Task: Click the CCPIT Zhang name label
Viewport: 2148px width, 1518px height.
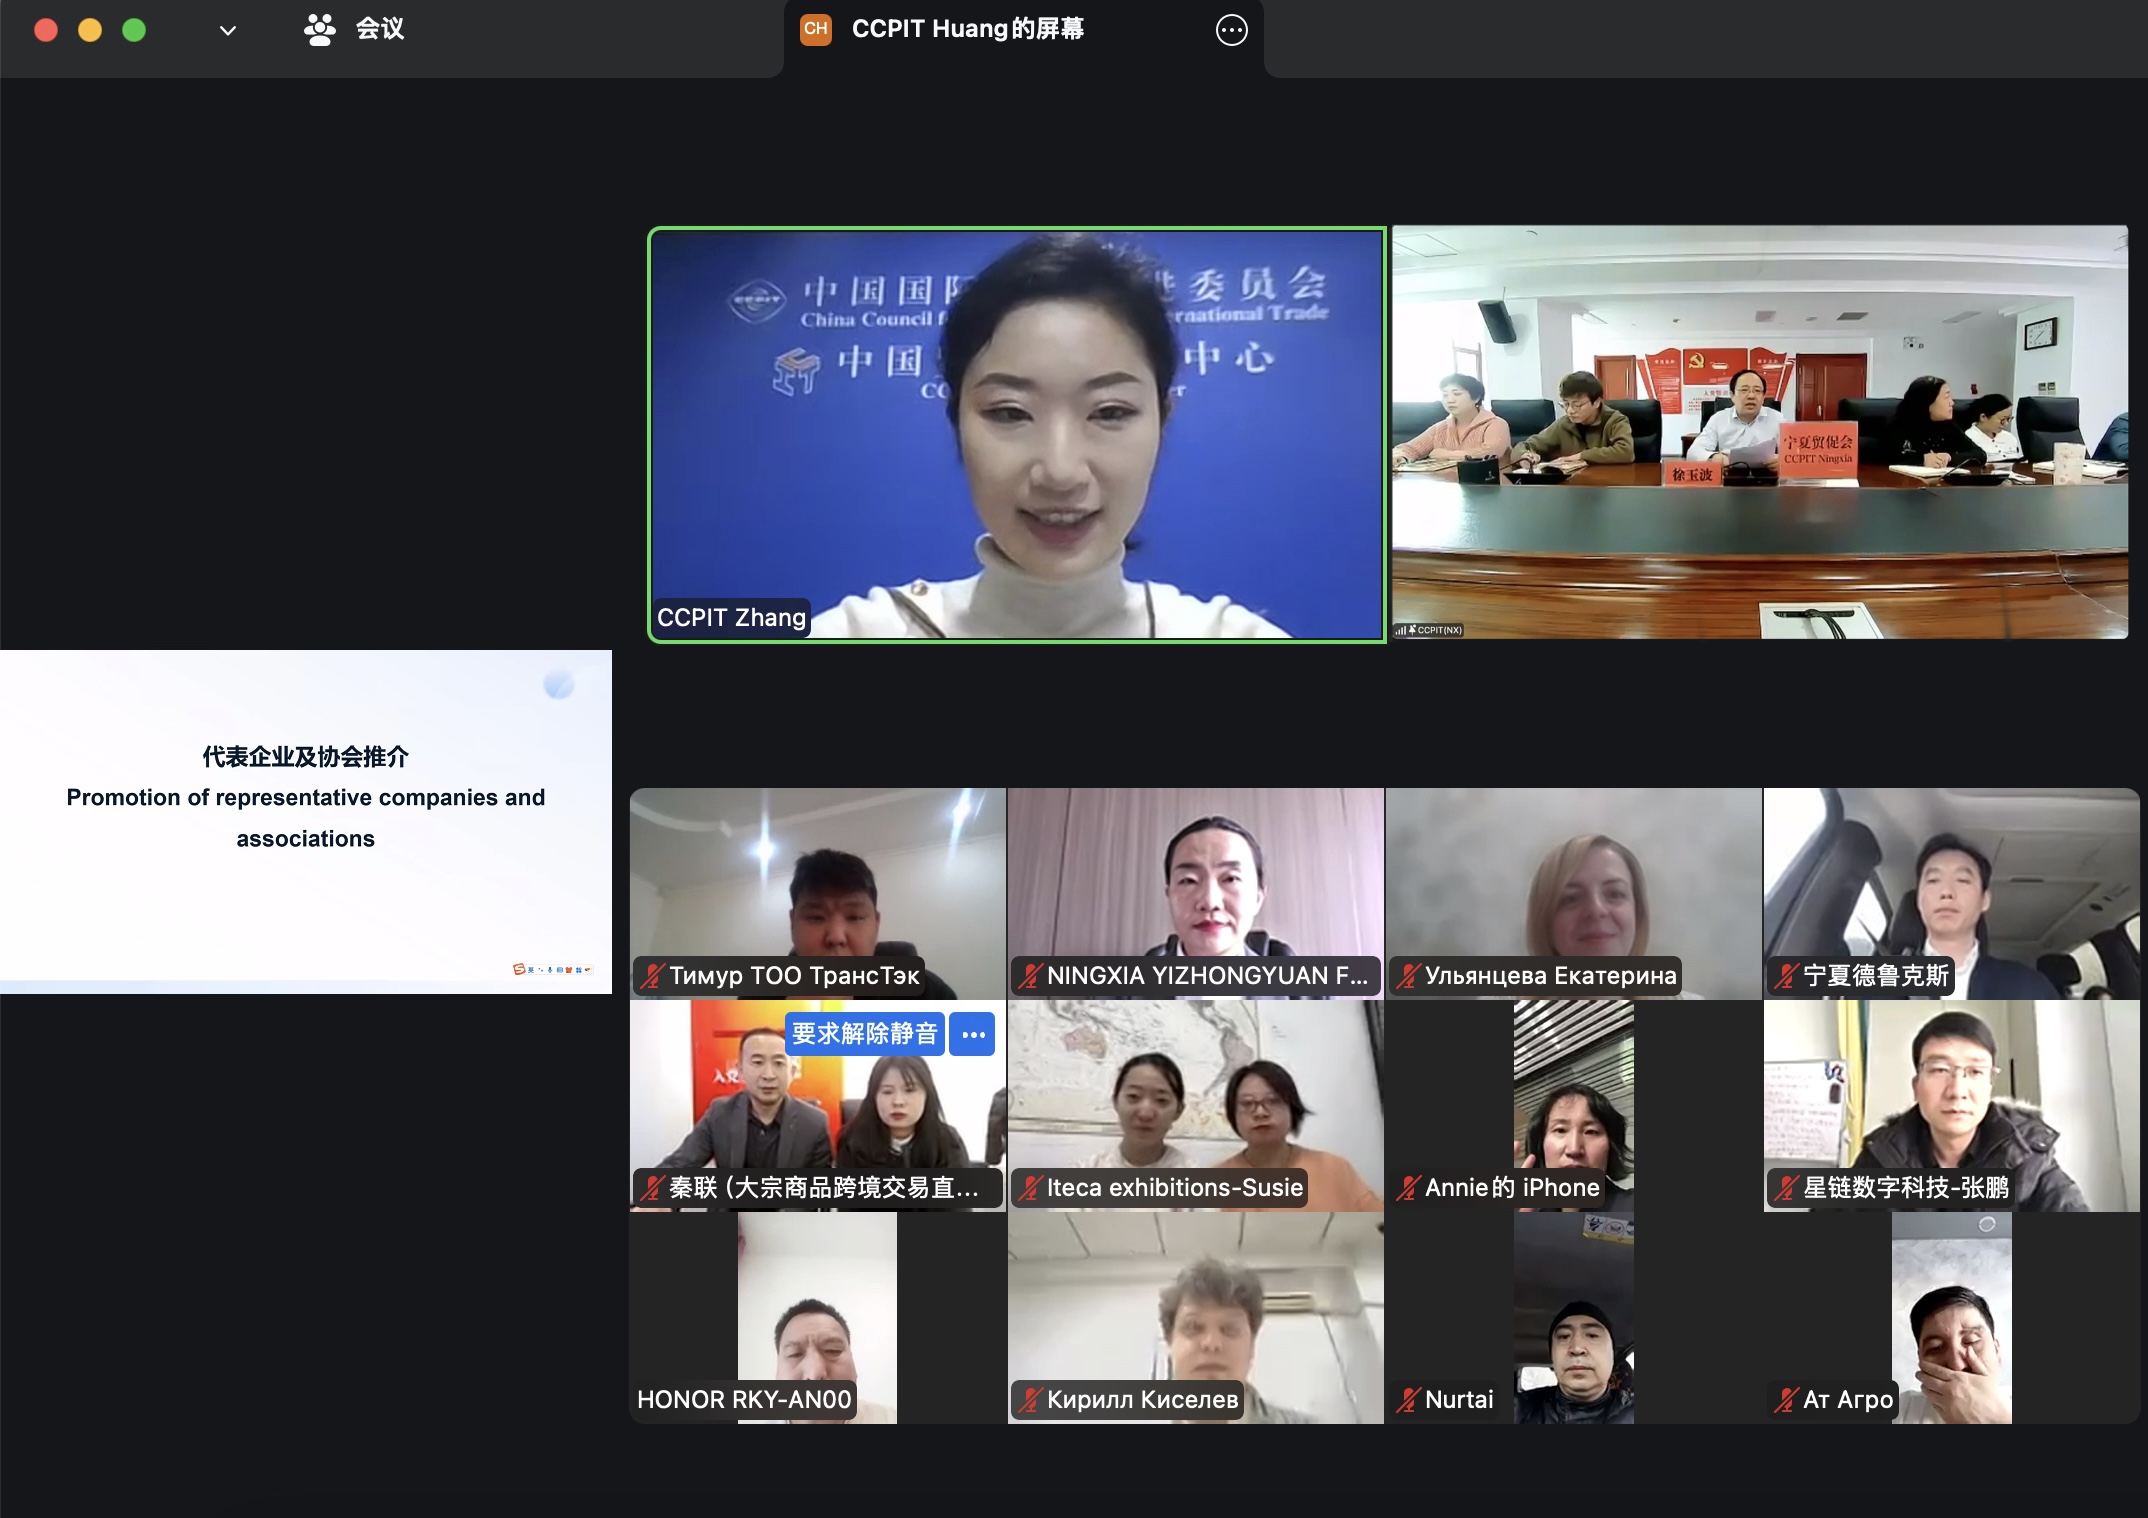Action: pos(731,618)
